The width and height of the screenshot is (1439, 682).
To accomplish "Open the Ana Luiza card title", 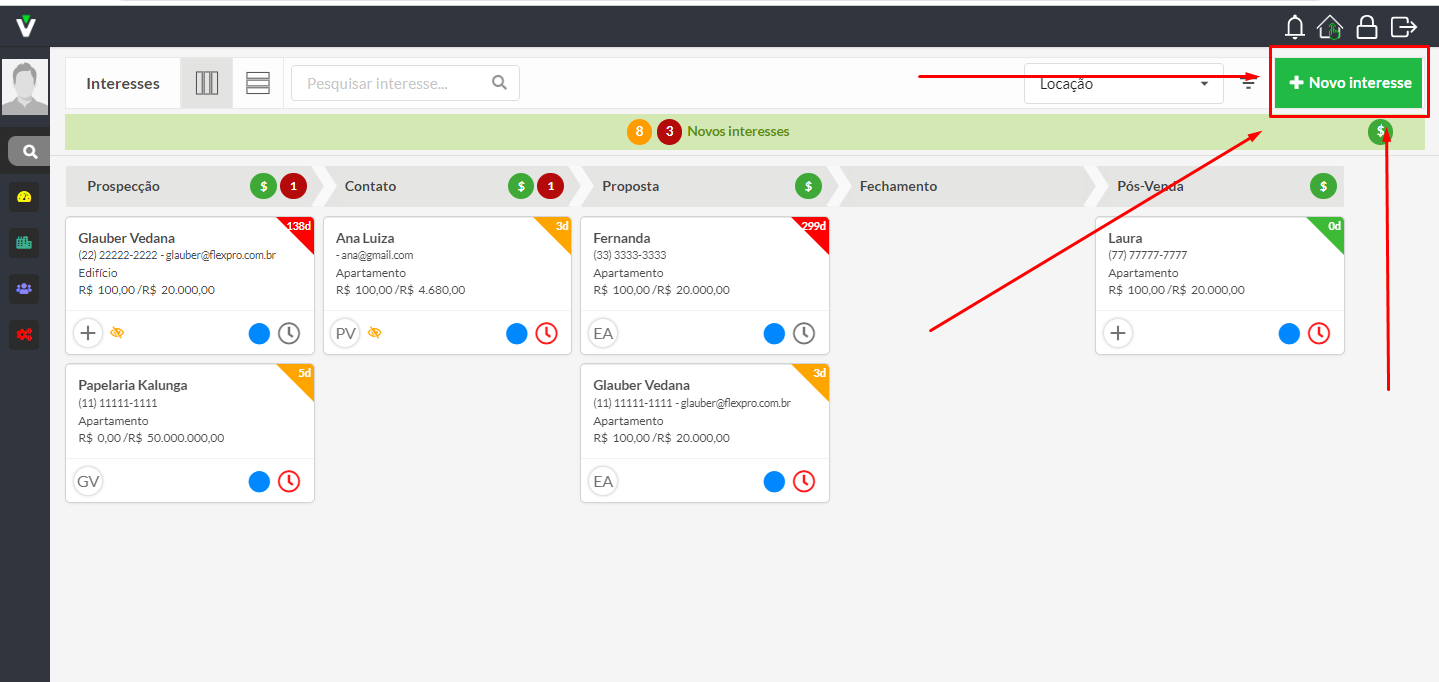I will point(365,238).
